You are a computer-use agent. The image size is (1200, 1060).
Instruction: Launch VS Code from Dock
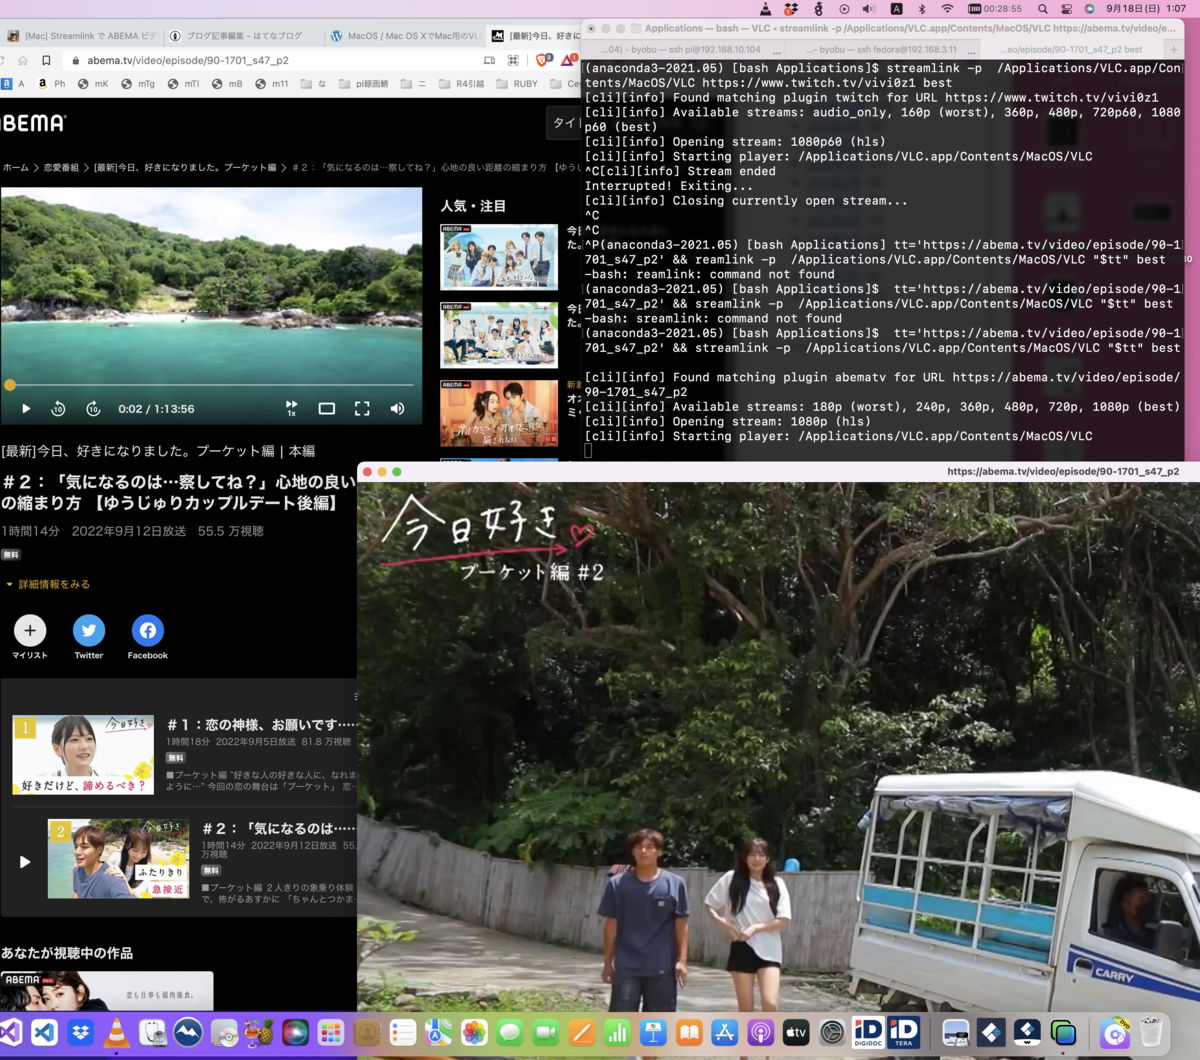[x=45, y=1032]
